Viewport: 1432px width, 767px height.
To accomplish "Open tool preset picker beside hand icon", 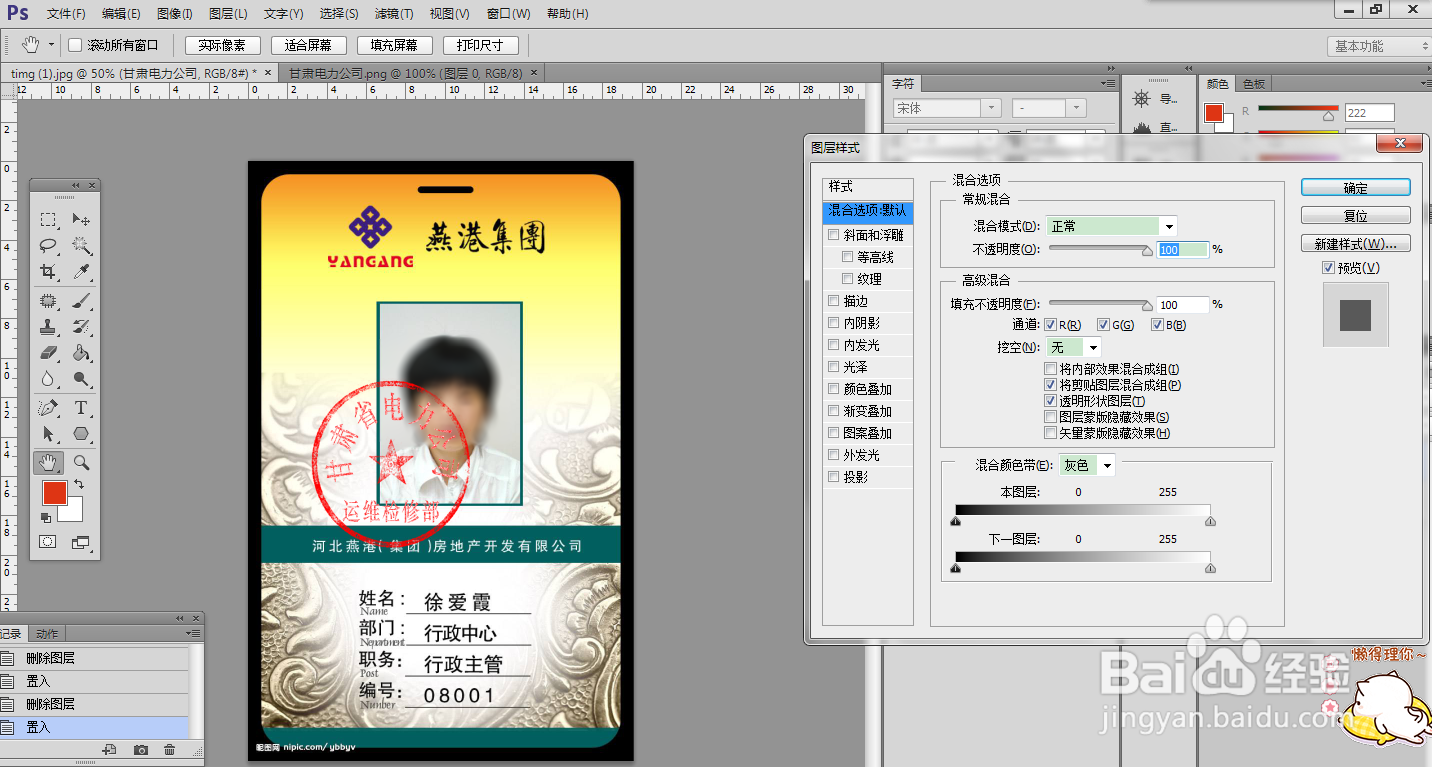I will (52, 45).
